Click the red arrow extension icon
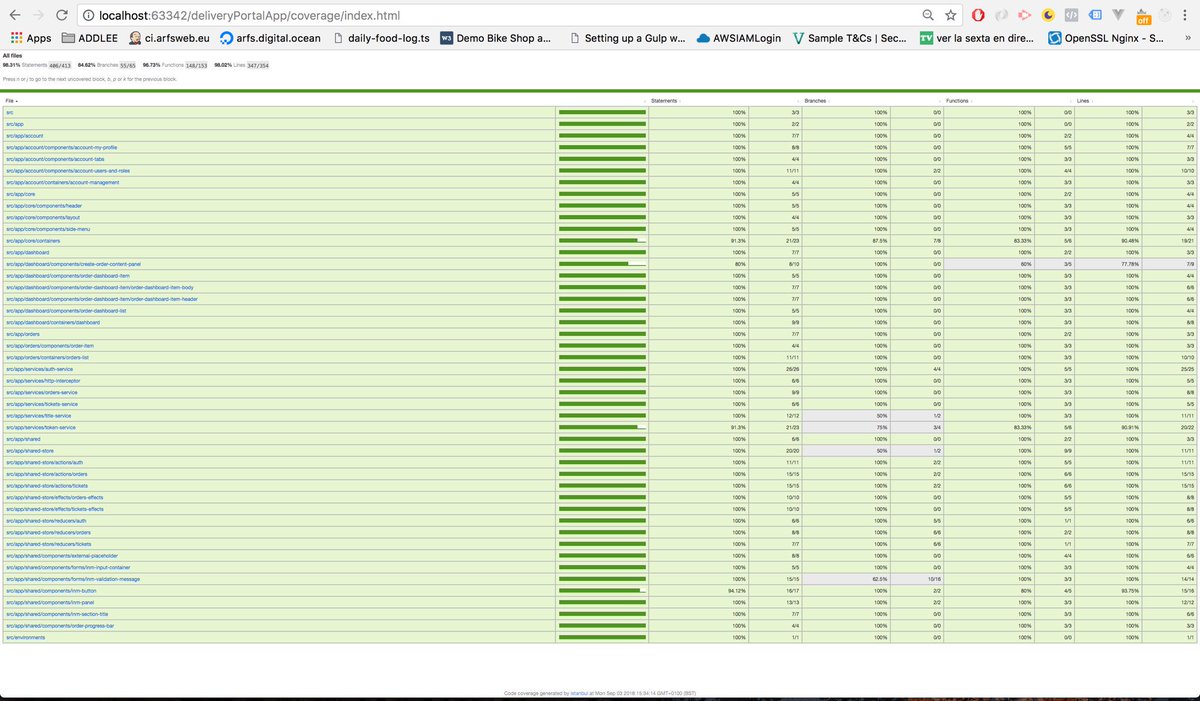This screenshot has width=1200, height=701. (1024, 15)
